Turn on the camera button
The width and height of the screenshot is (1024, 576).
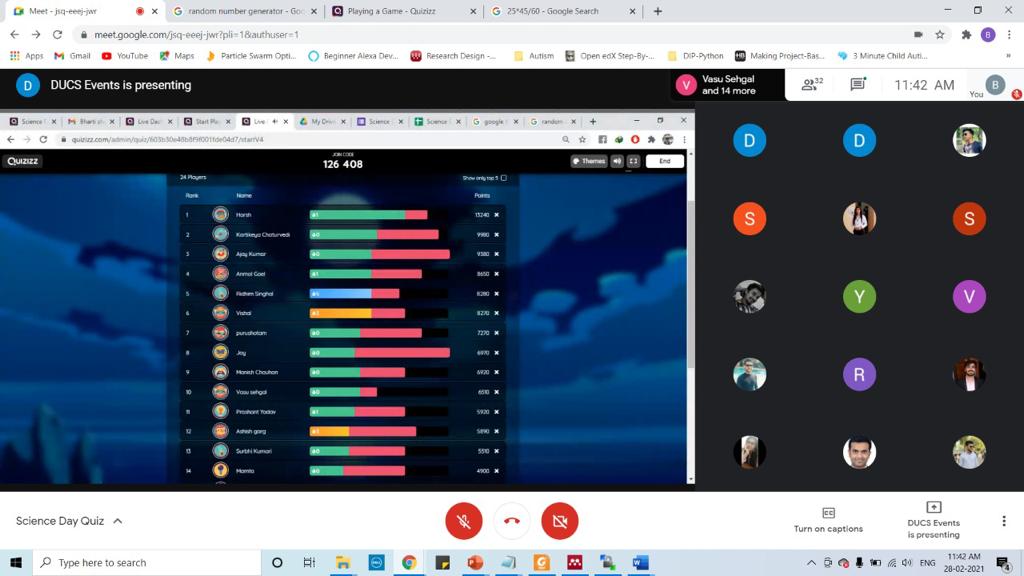(x=560, y=521)
